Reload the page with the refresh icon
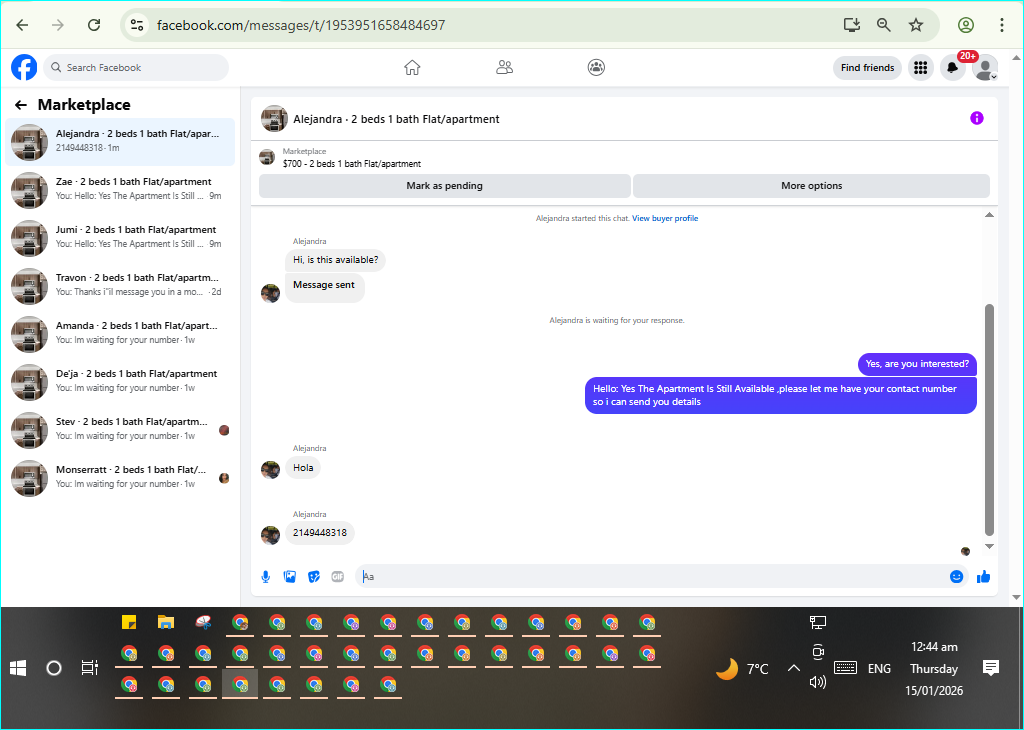The image size is (1024, 730). pos(94,25)
